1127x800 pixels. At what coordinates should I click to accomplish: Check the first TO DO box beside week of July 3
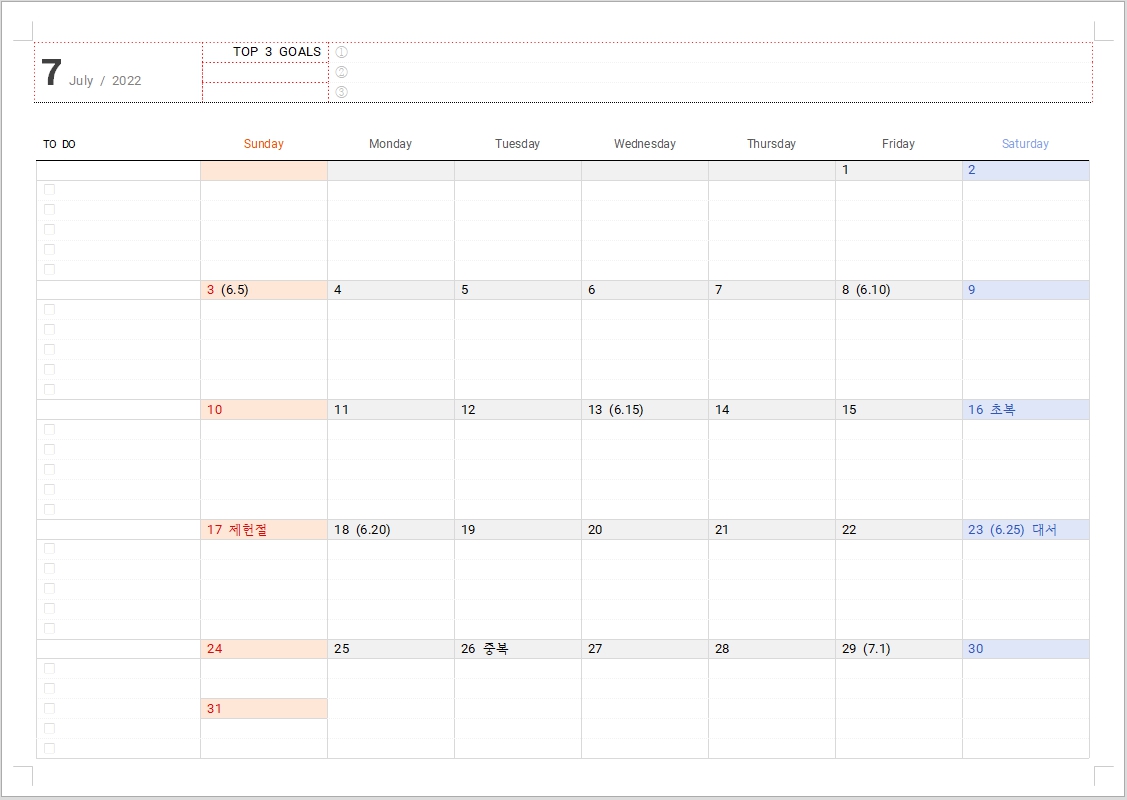point(50,310)
